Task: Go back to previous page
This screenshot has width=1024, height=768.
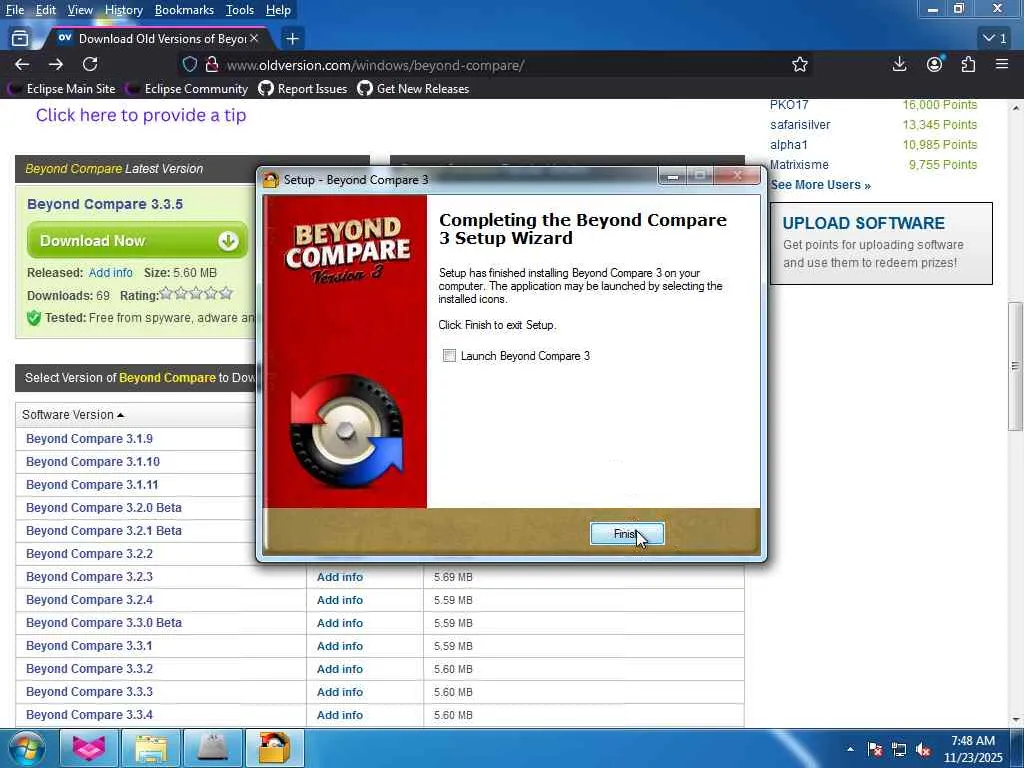Action: coord(22,64)
